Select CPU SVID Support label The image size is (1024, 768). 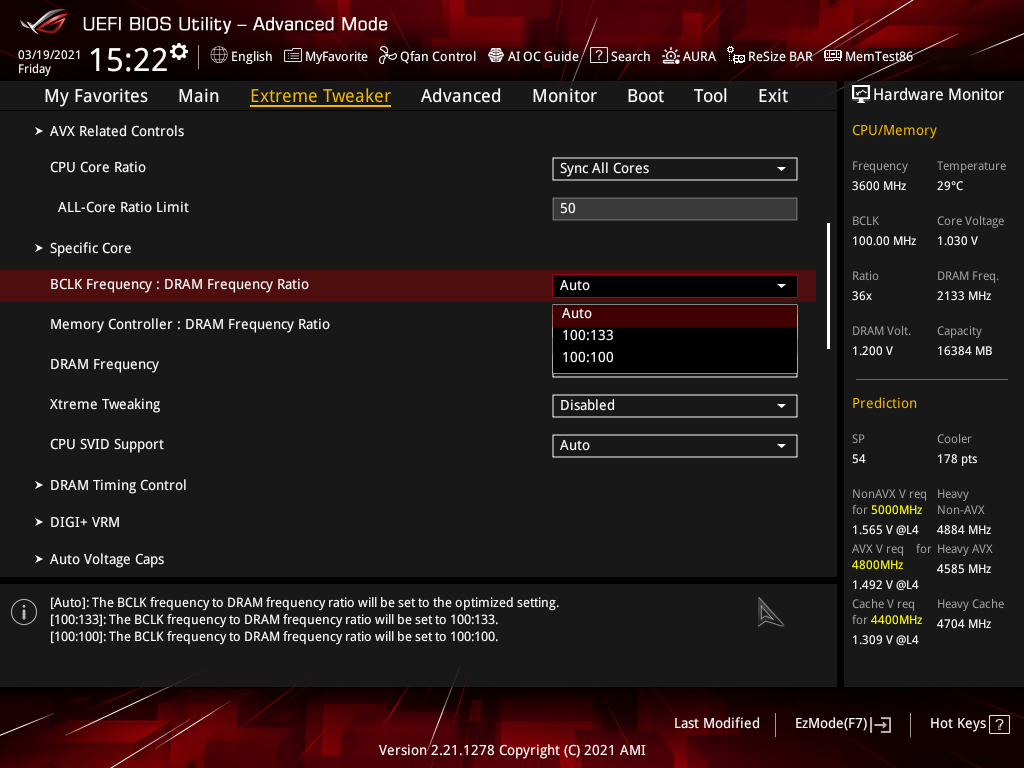click(107, 445)
